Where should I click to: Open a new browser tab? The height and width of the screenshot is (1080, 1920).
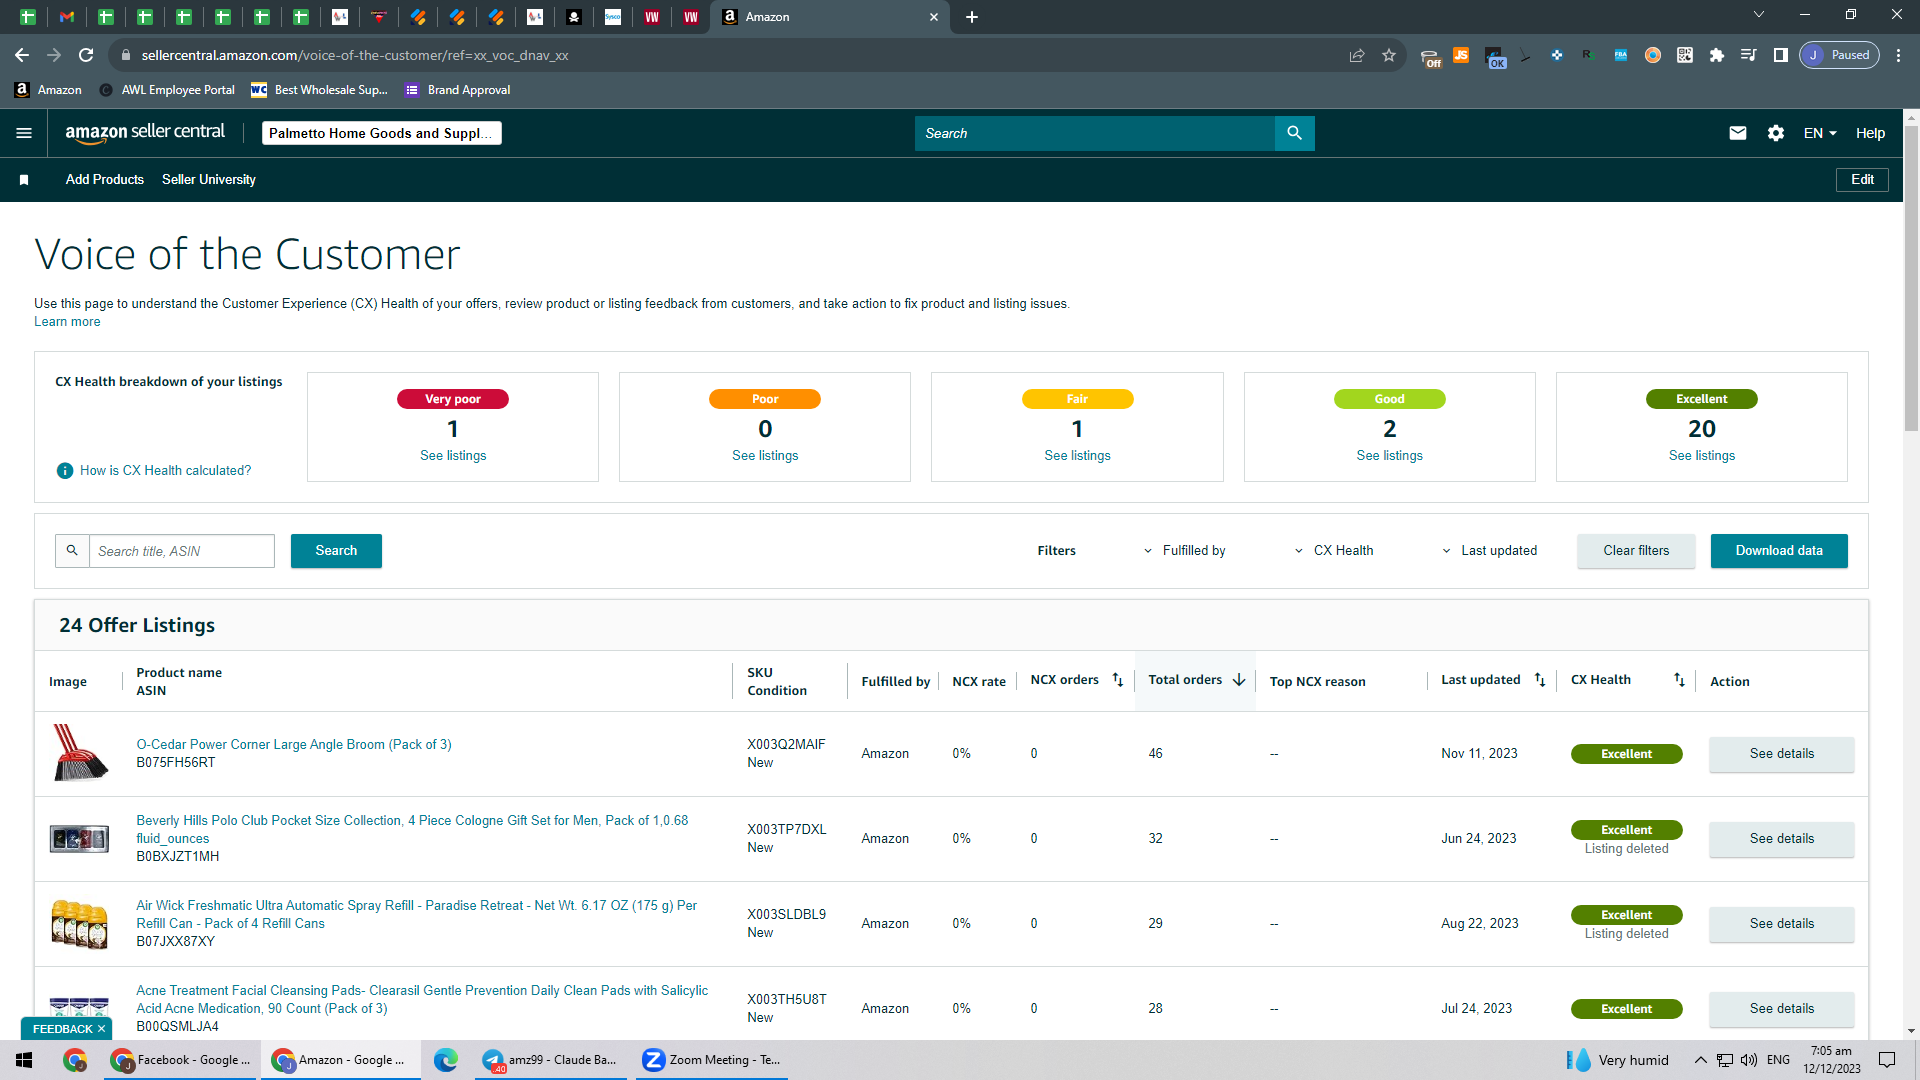coord(972,17)
